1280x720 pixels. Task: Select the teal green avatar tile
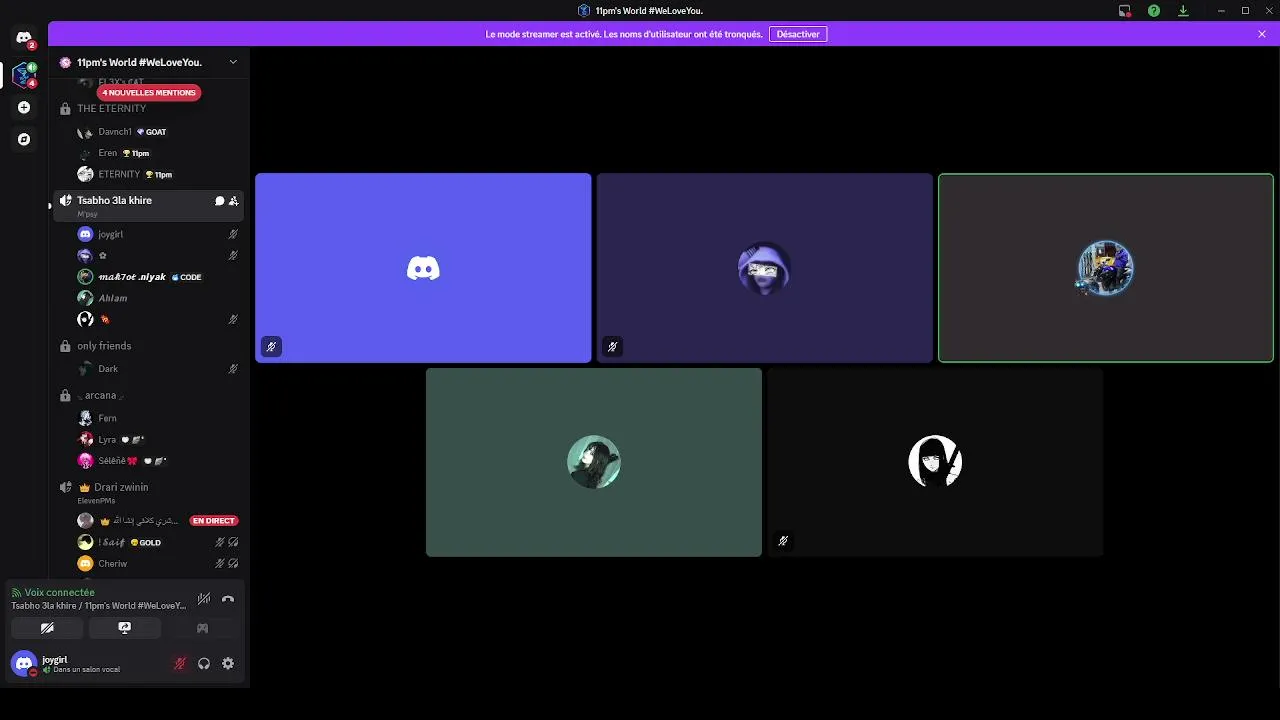[594, 462]
